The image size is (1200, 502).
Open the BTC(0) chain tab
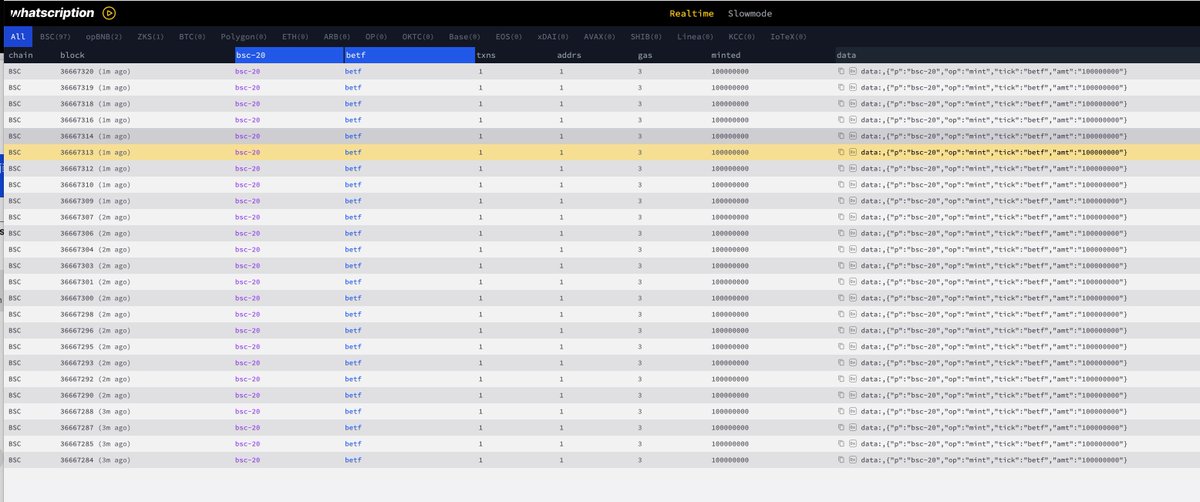pyautogui.click(x=194, y=36)
